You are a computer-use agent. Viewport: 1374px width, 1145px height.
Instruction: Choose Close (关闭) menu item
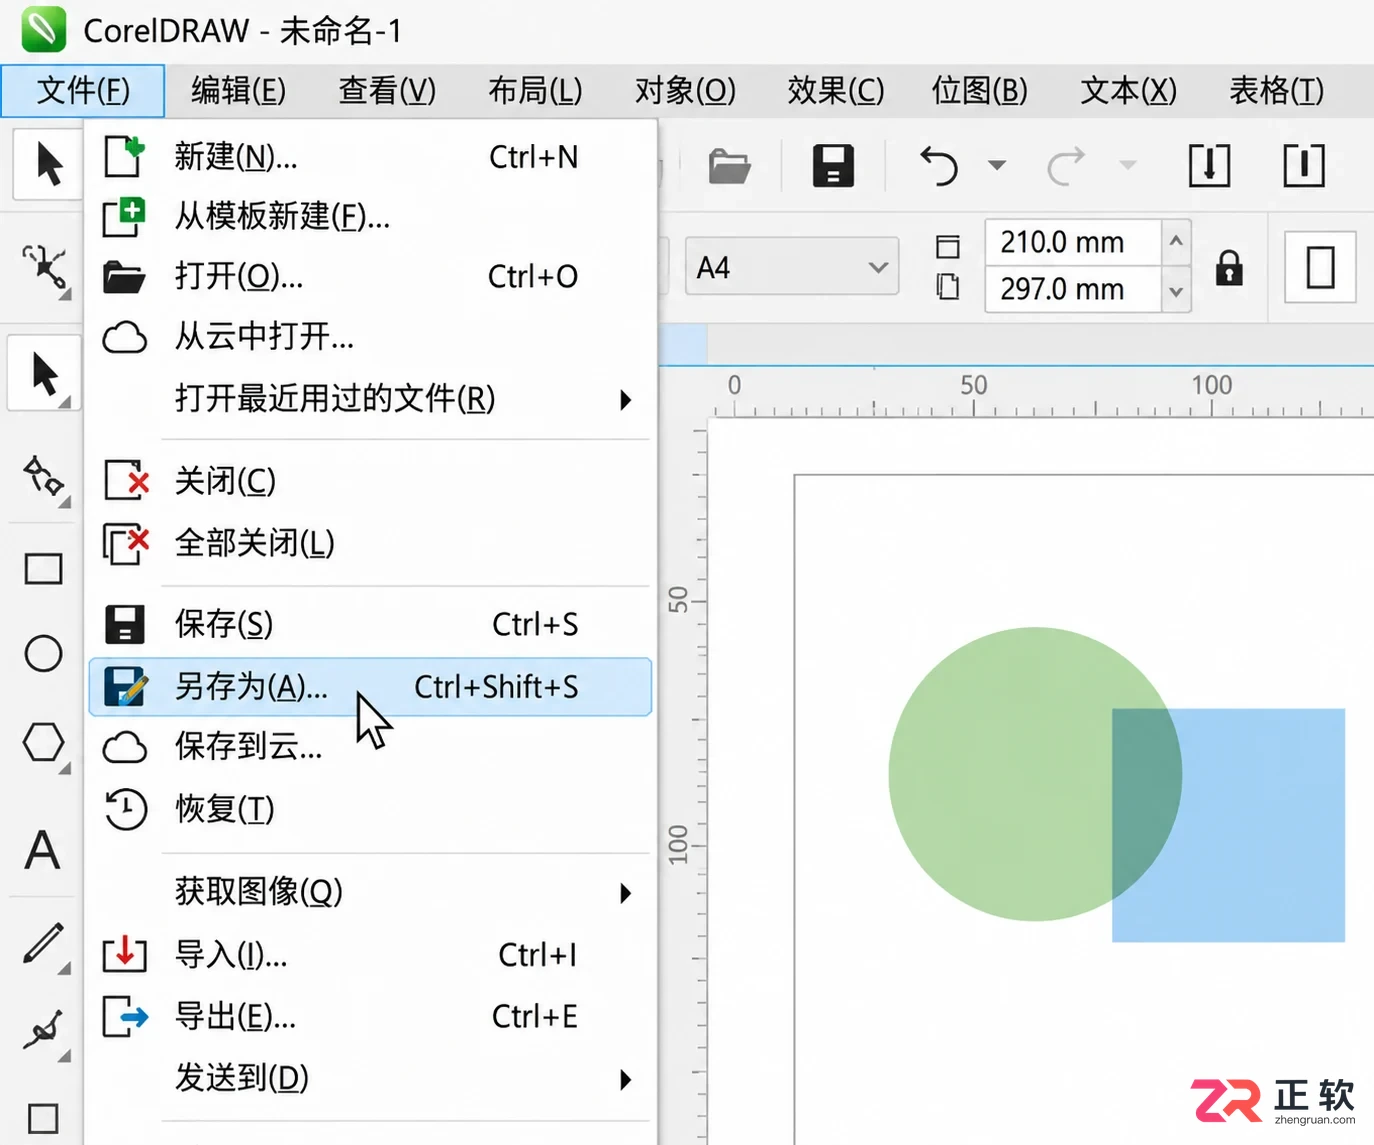tap(370, 481)
